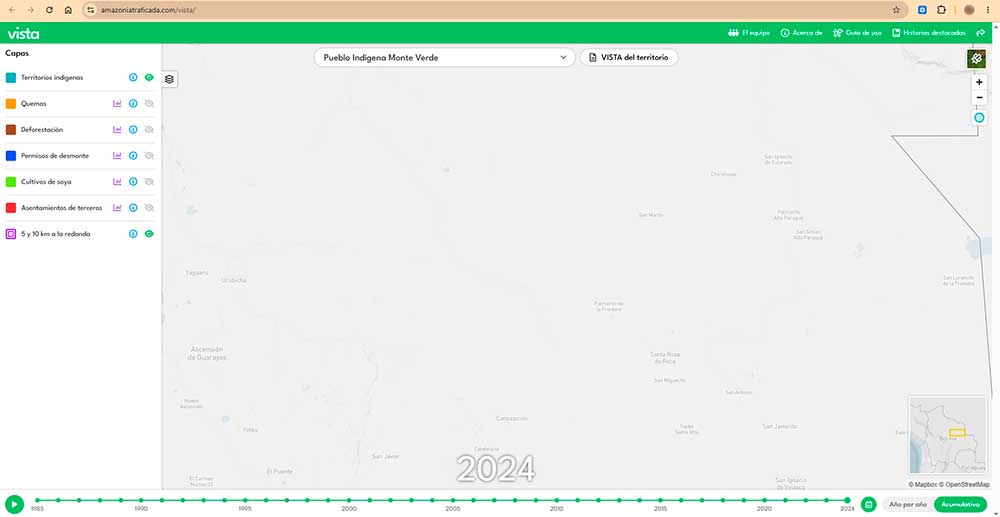This screenshot has width=1000, height=517.
Task: Click the share arrow icon in header
Action: pyautogui.click(x=981, y=33)
